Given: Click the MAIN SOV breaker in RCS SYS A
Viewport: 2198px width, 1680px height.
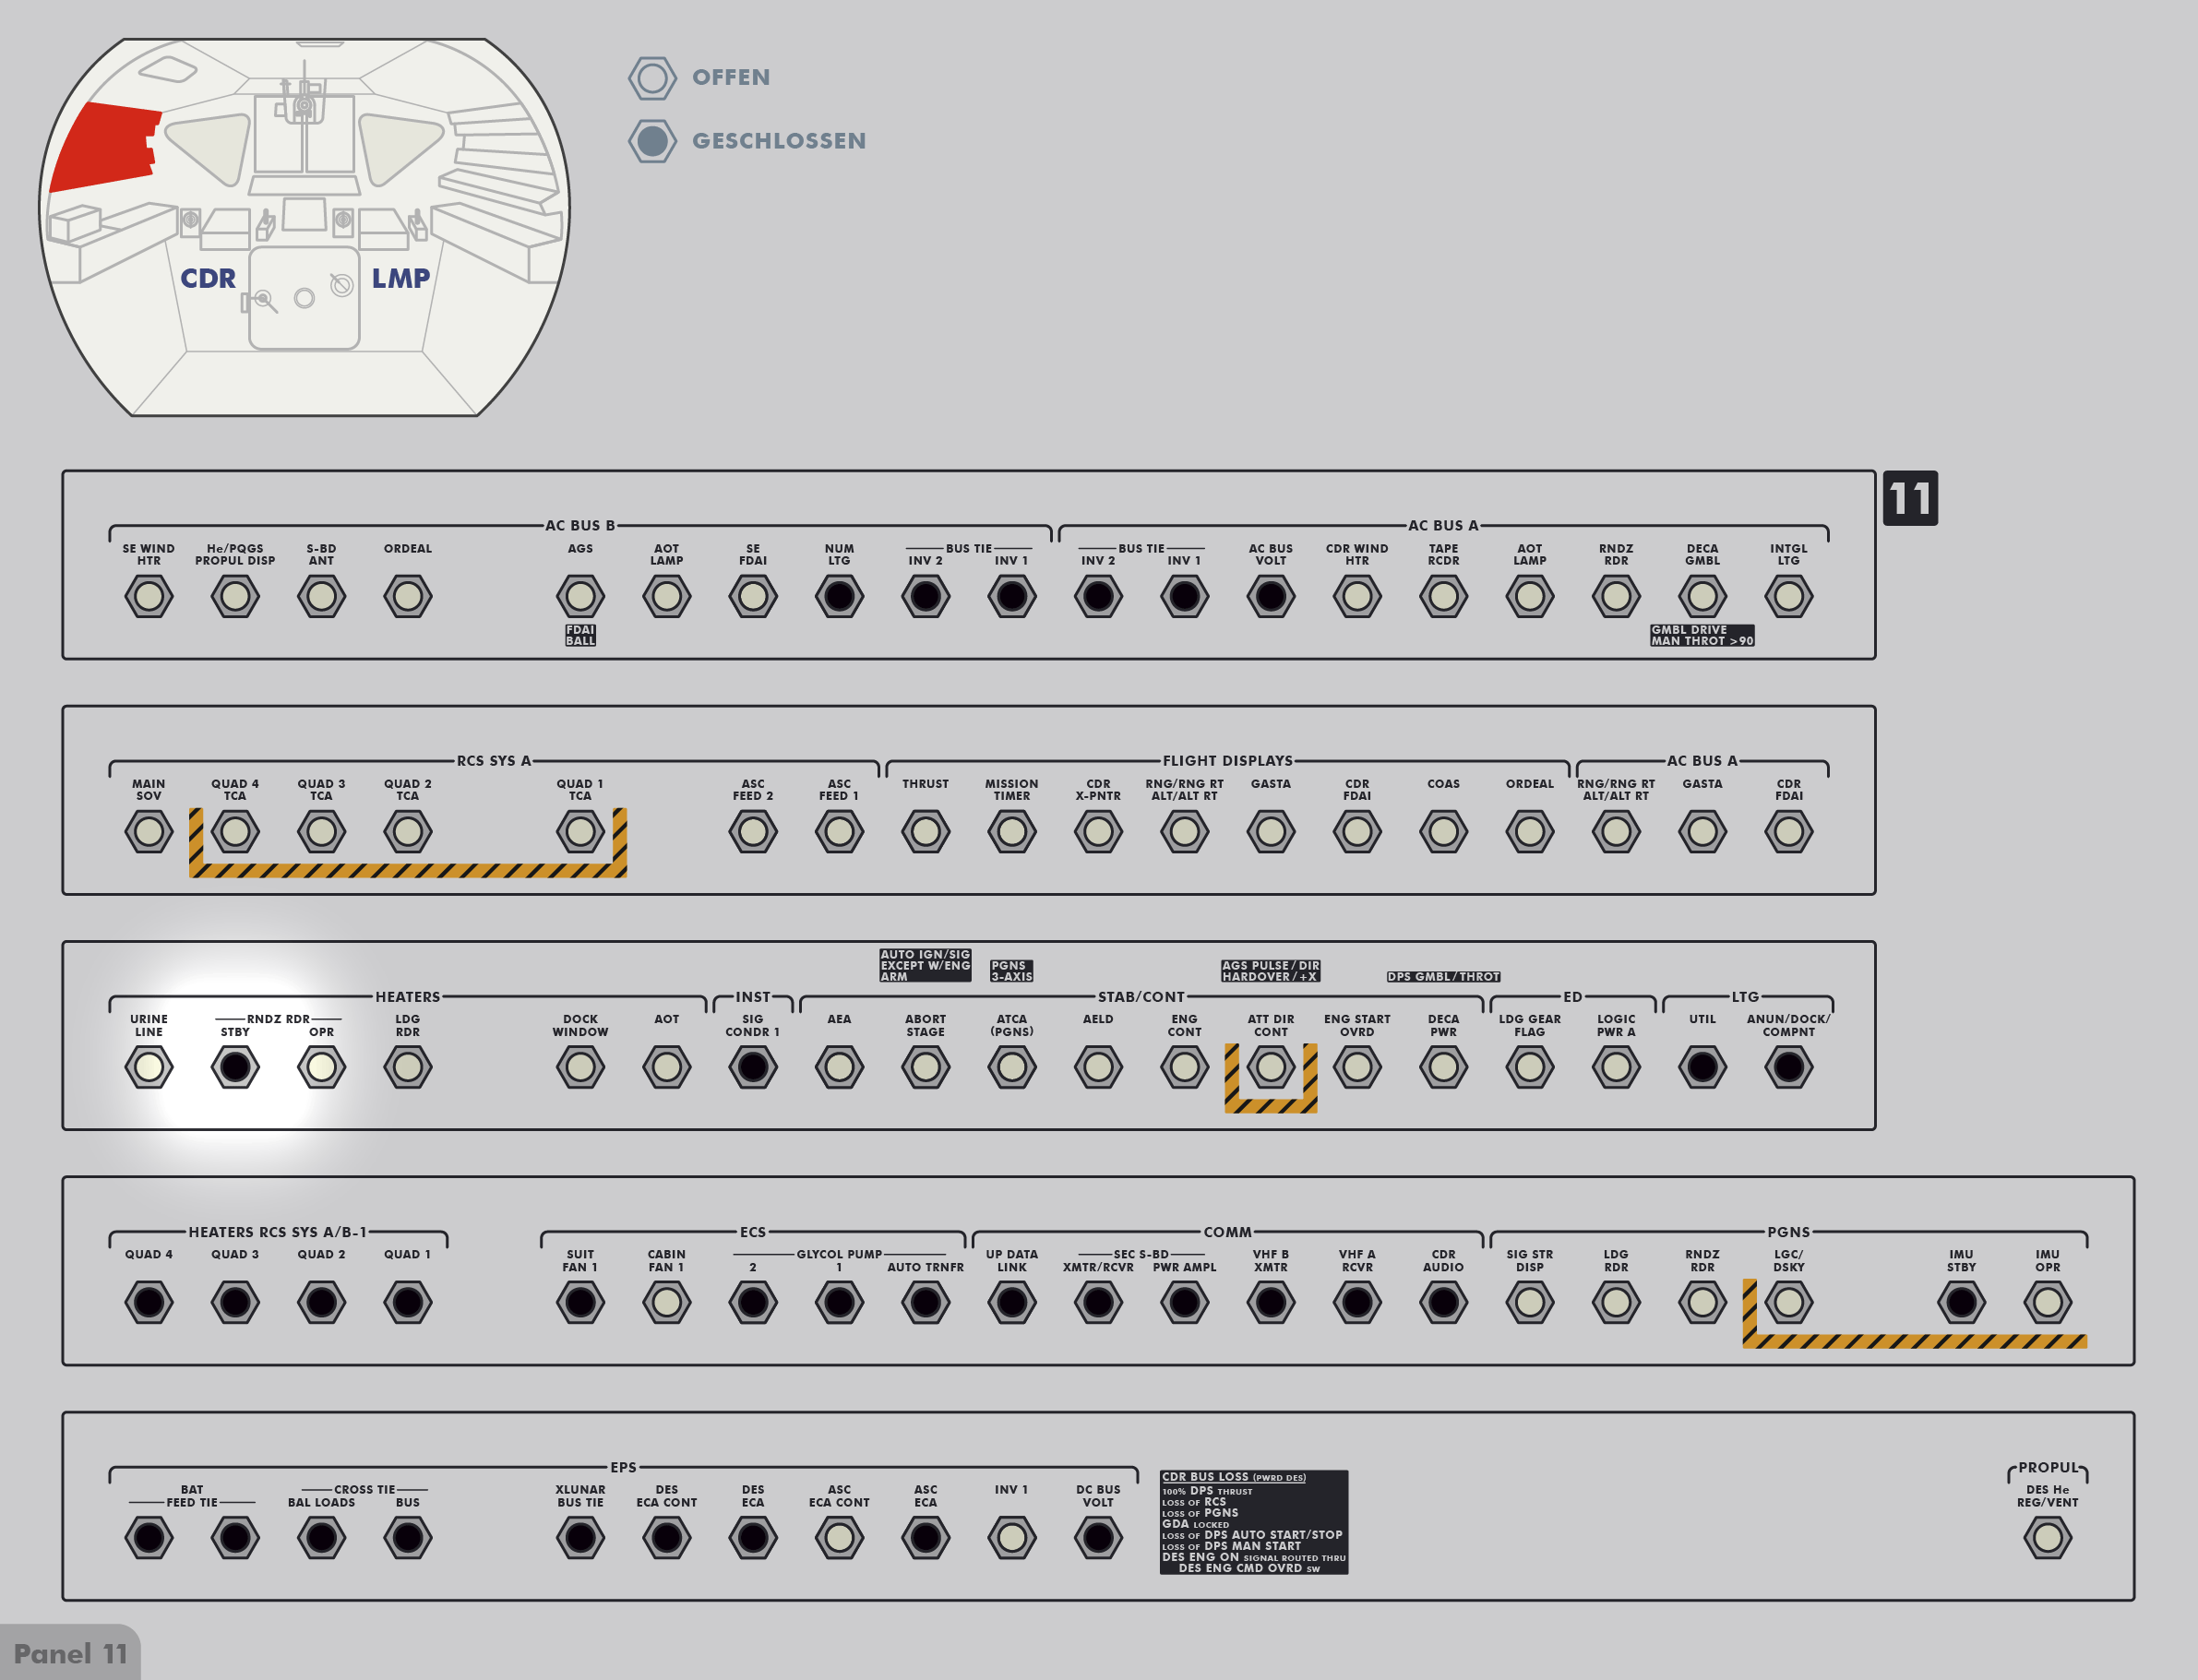Looking at the screenshot, I should click(x=149, y=831).
